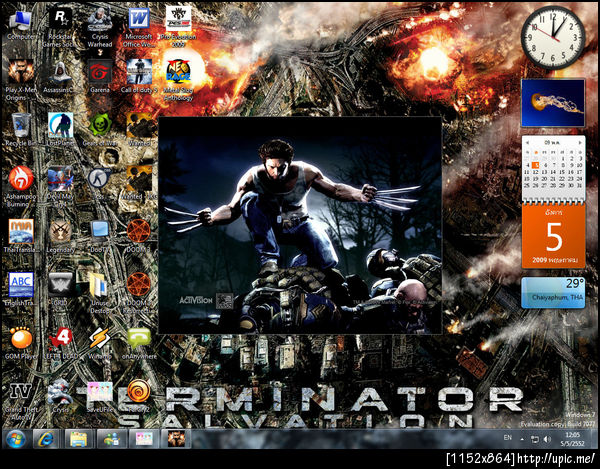Open the Recycle Bin
The width and height of the screenshot is (600, 469).
click(x=21, y=130)
